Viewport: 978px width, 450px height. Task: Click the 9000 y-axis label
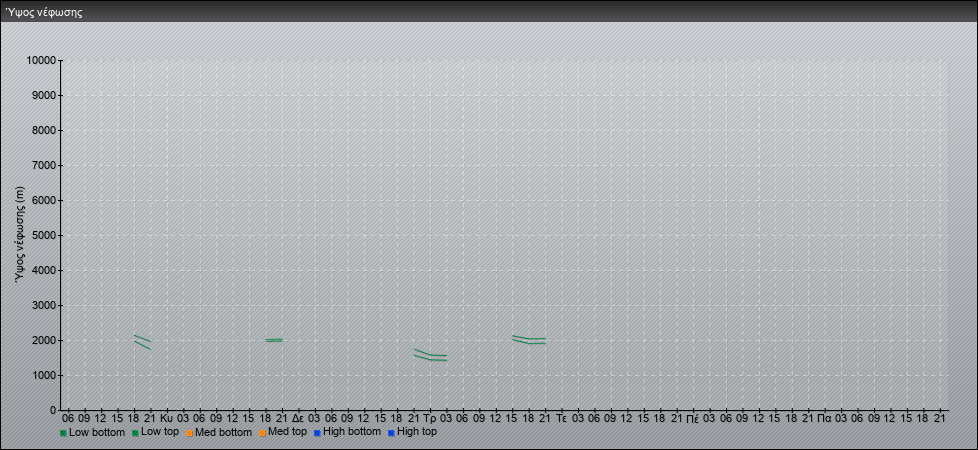[44, 95]
